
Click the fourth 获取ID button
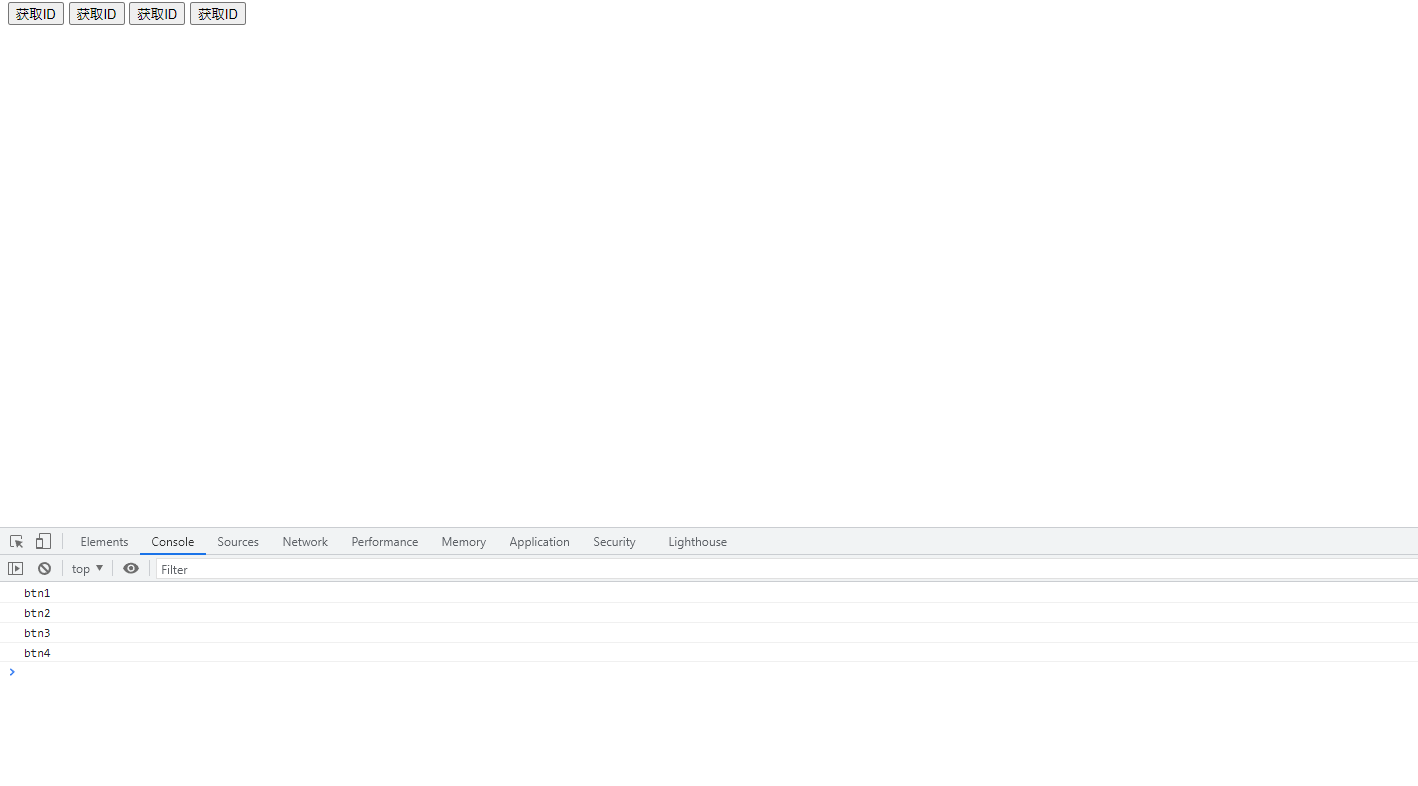coord(218,14)
